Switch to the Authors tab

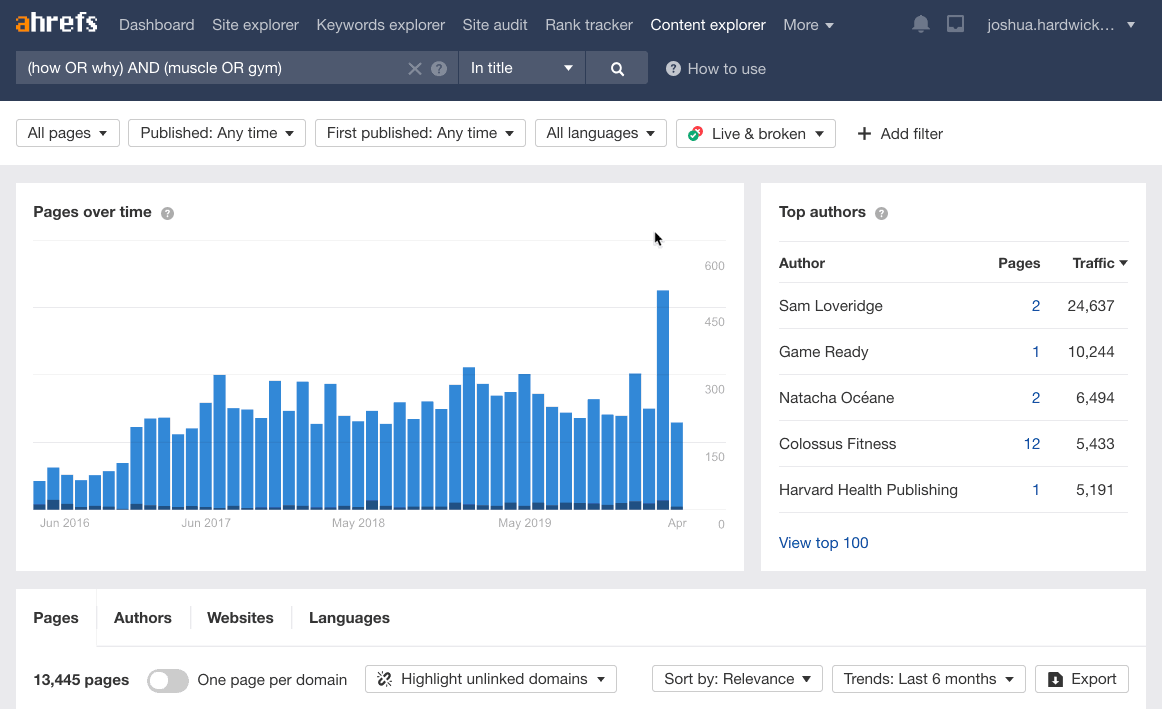pos(142,618)
